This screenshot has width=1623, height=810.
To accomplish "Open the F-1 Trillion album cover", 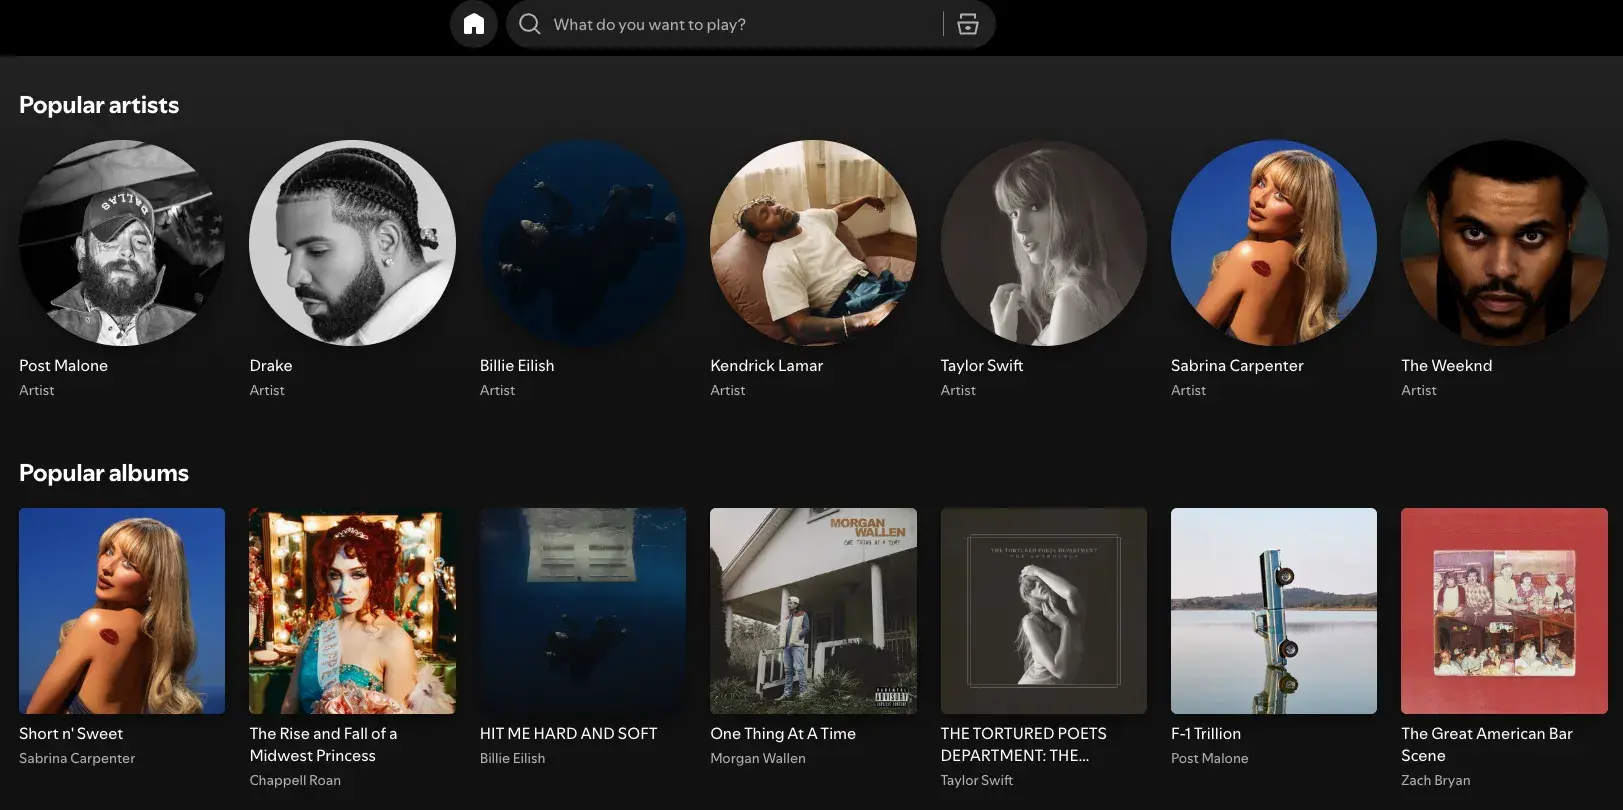I will [x=1274, y=611].
